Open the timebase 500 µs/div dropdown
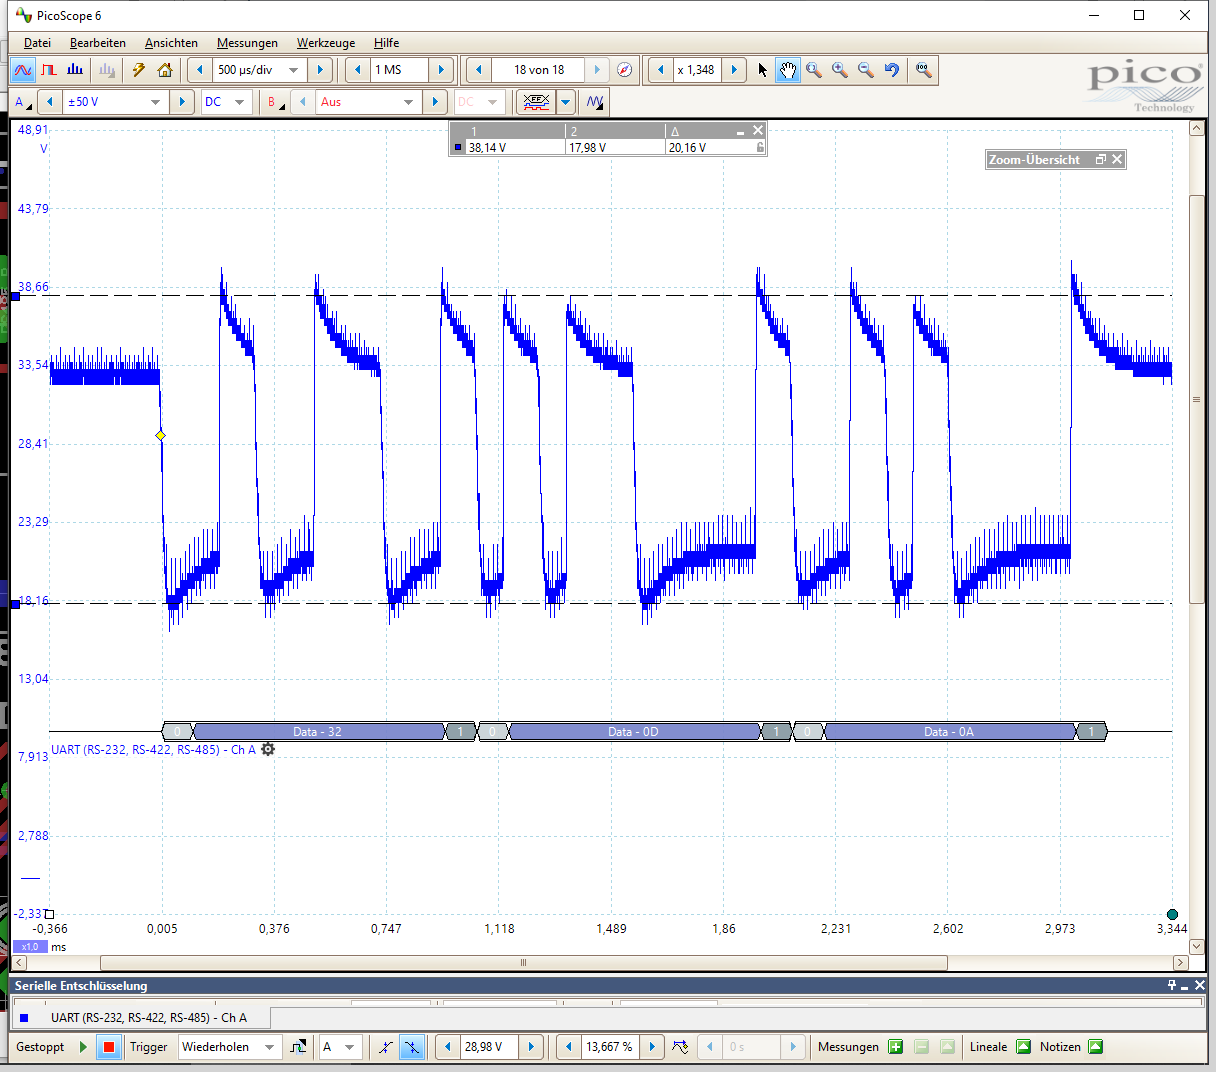 point(293,70)
